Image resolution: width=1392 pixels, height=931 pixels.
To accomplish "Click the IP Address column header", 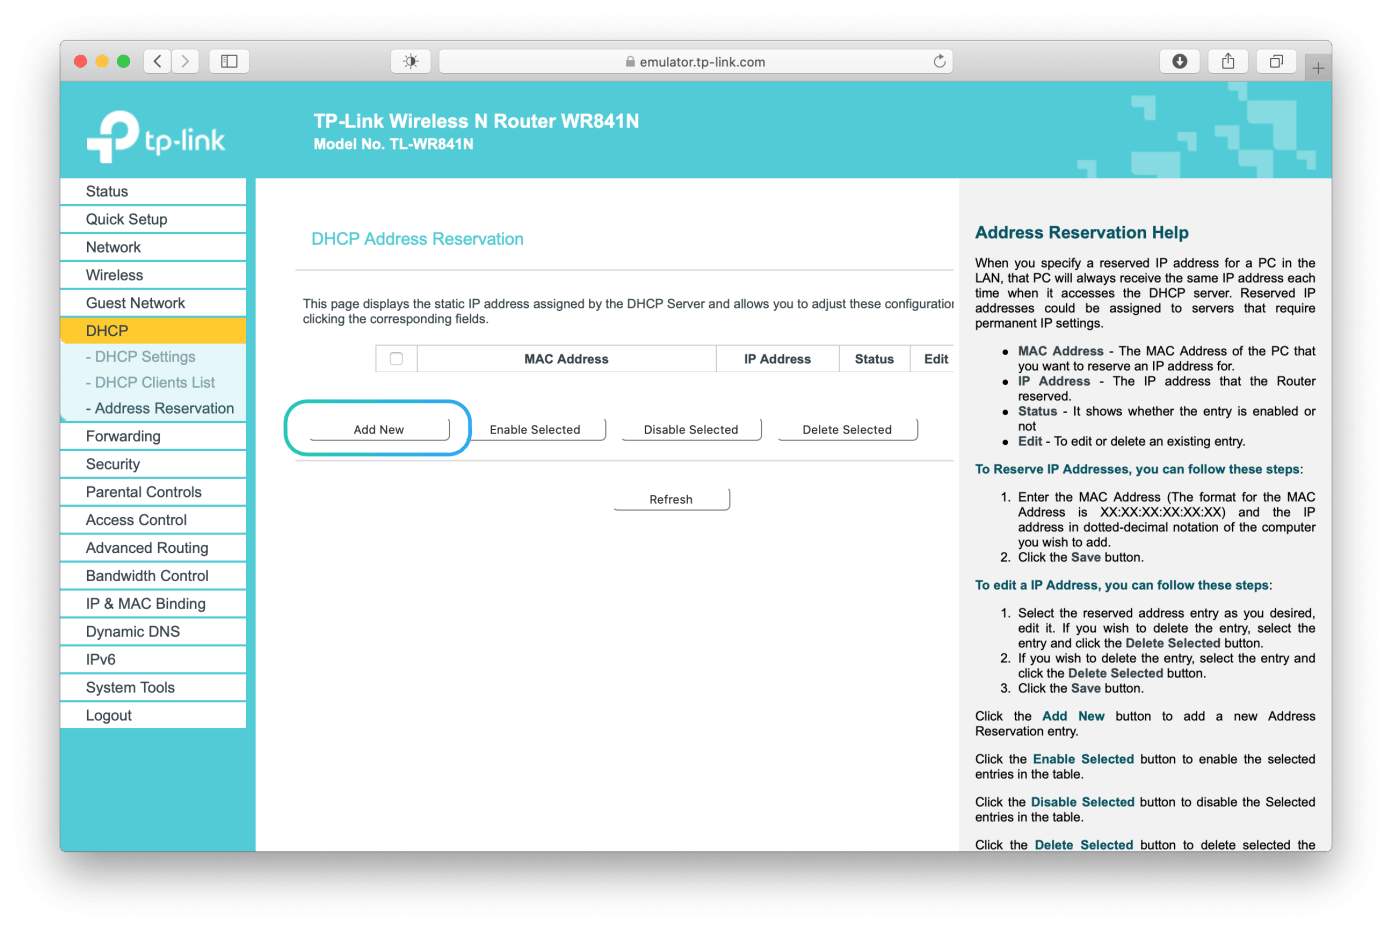I will (x=777, y=359).
